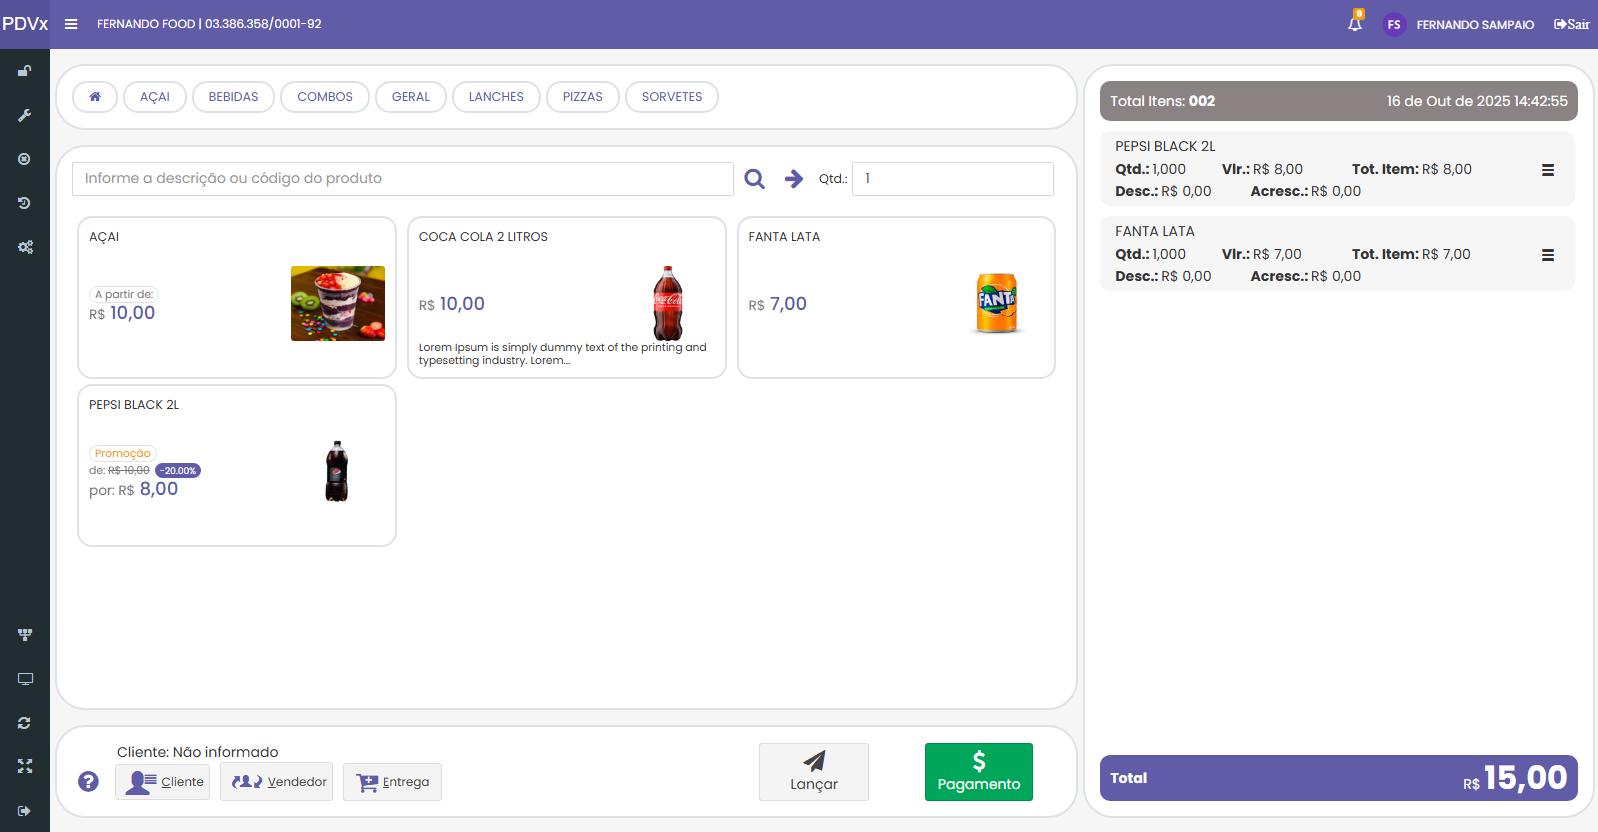Open the PEPSI BLACK 2L item menu
The image size is (1598, 832).
pyautogui.click(x=1547, y=170)
